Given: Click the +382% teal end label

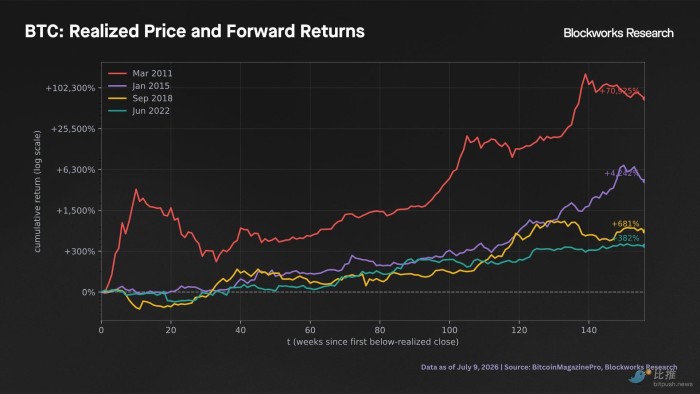Looking at the screenshot, I should click(626, 238).
